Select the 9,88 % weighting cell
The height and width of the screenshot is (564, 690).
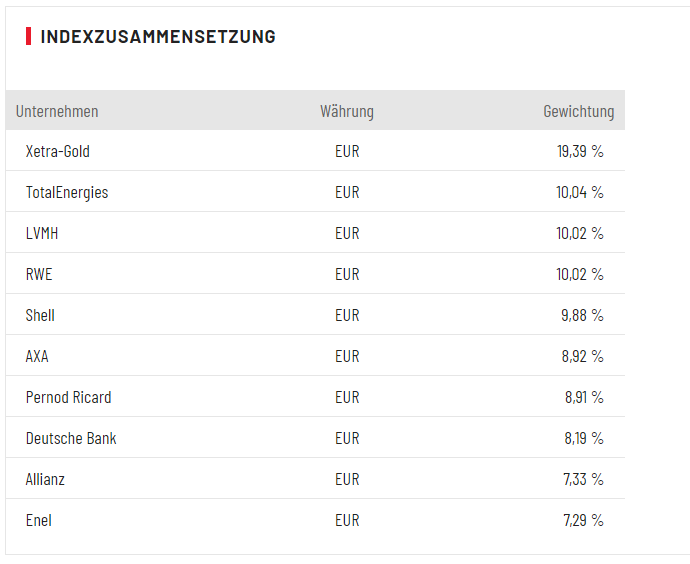(x=582, y=316)
